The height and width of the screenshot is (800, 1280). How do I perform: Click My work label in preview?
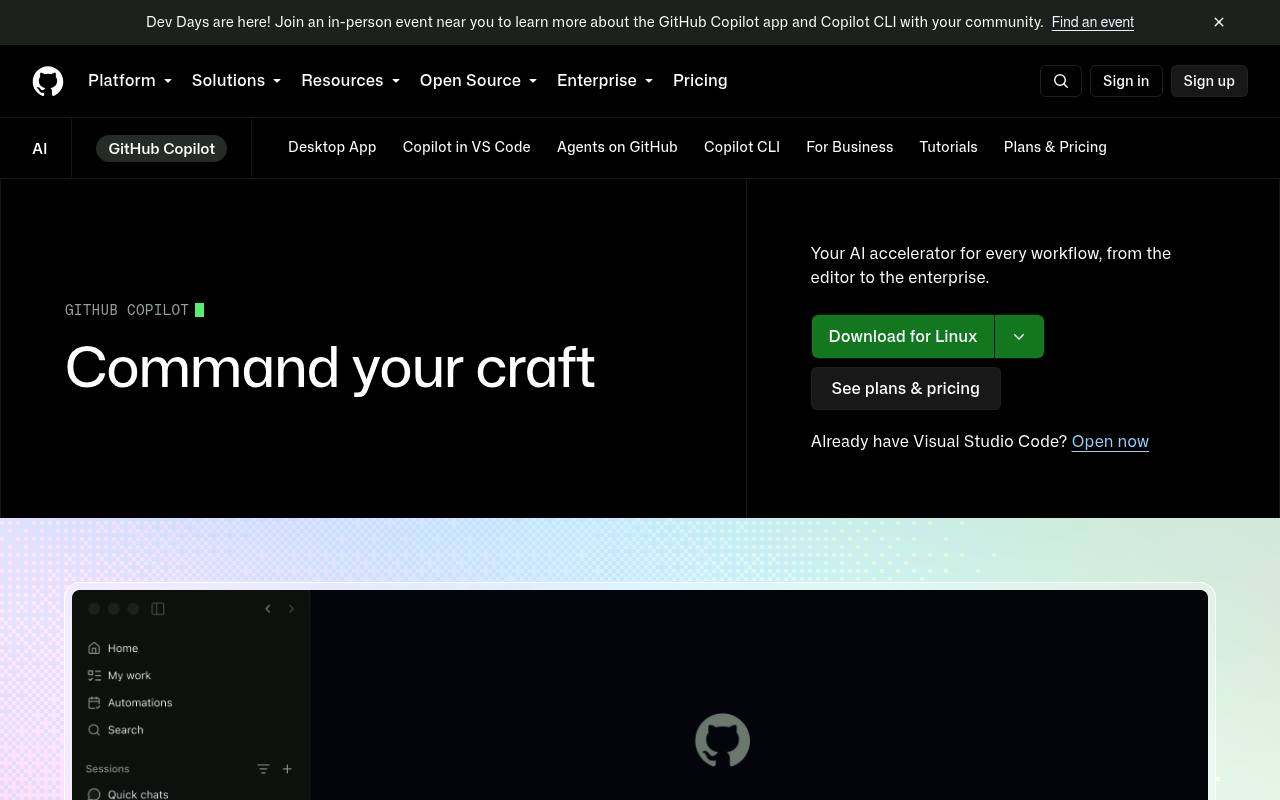[x=130, y=675]
